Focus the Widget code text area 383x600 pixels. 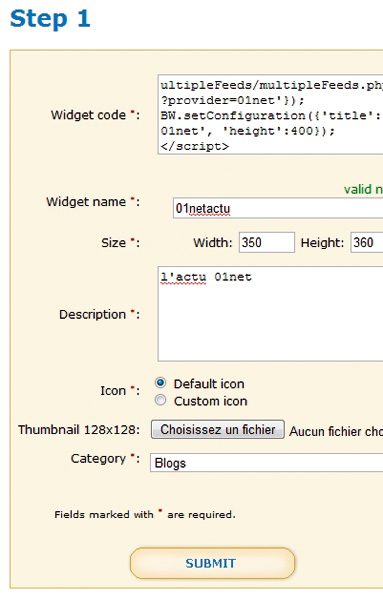[x=270, y=115]
